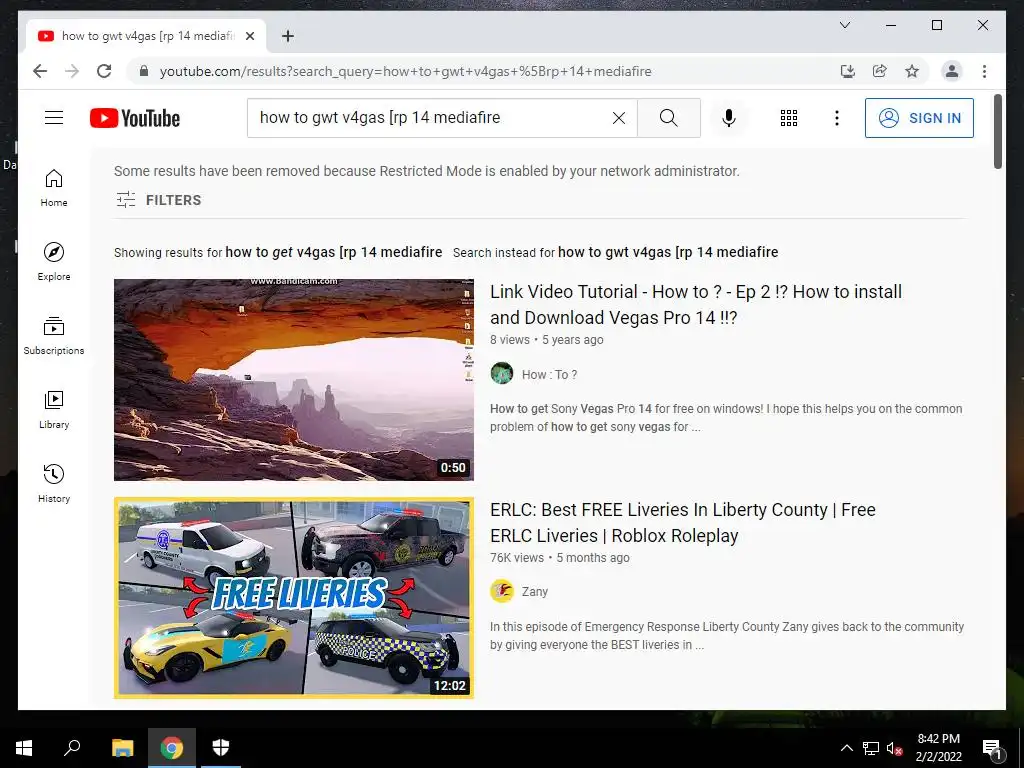Expand the FILTERS options
The height and width of the screenshot is (768, 1024).
pyautogui.click(x=159, y=200)
